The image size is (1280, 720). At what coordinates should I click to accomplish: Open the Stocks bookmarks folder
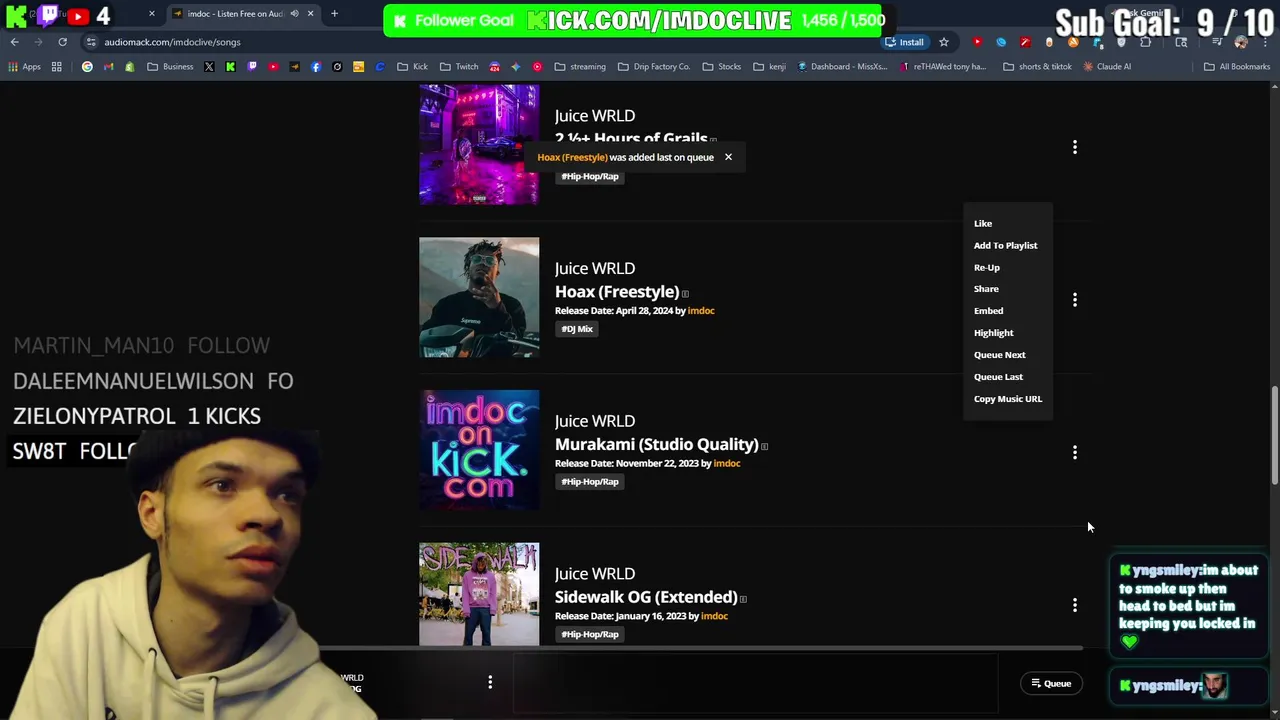pos(721,67)
